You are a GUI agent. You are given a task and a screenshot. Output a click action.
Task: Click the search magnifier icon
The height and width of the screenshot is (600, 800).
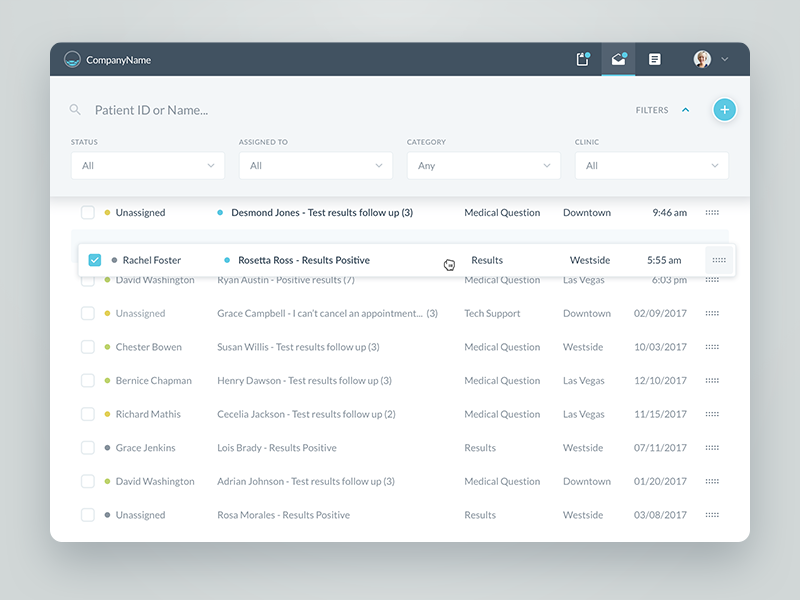coord(76,110)
